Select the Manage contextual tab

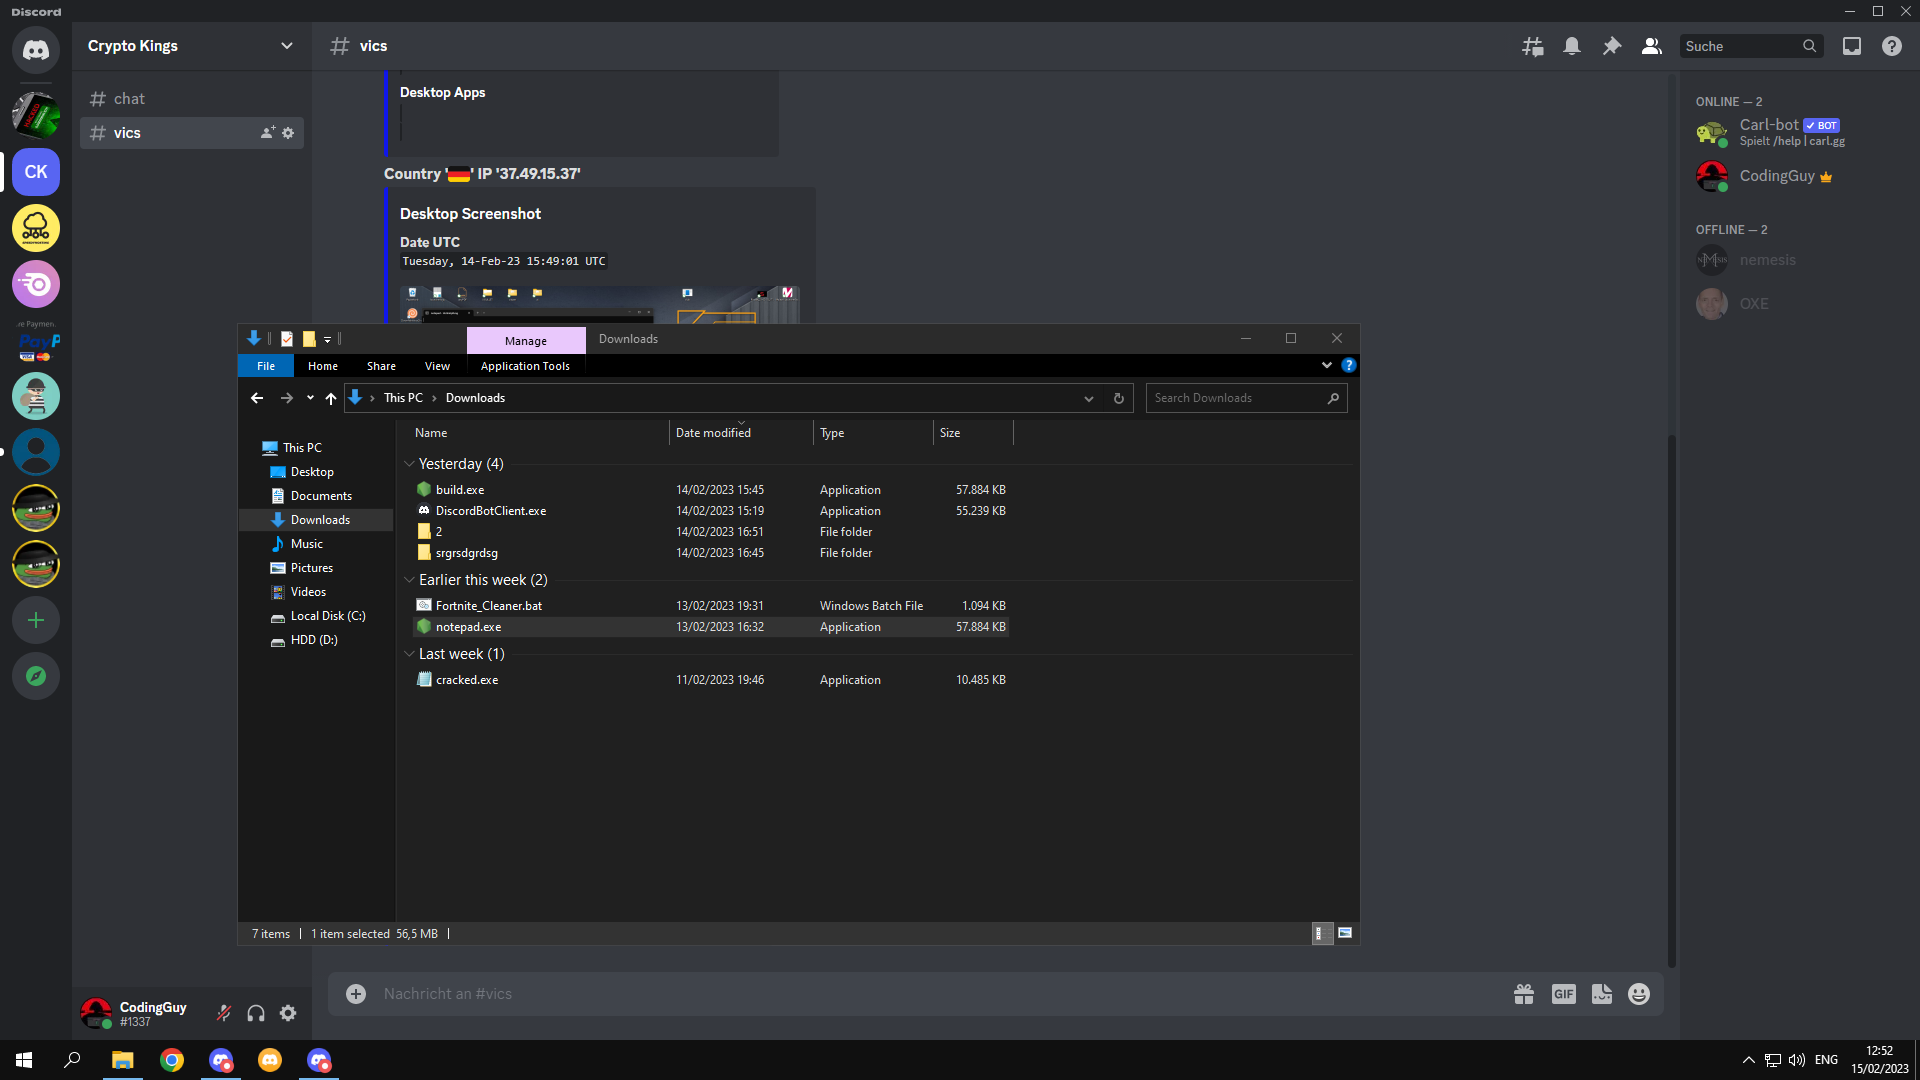(526, 340)
